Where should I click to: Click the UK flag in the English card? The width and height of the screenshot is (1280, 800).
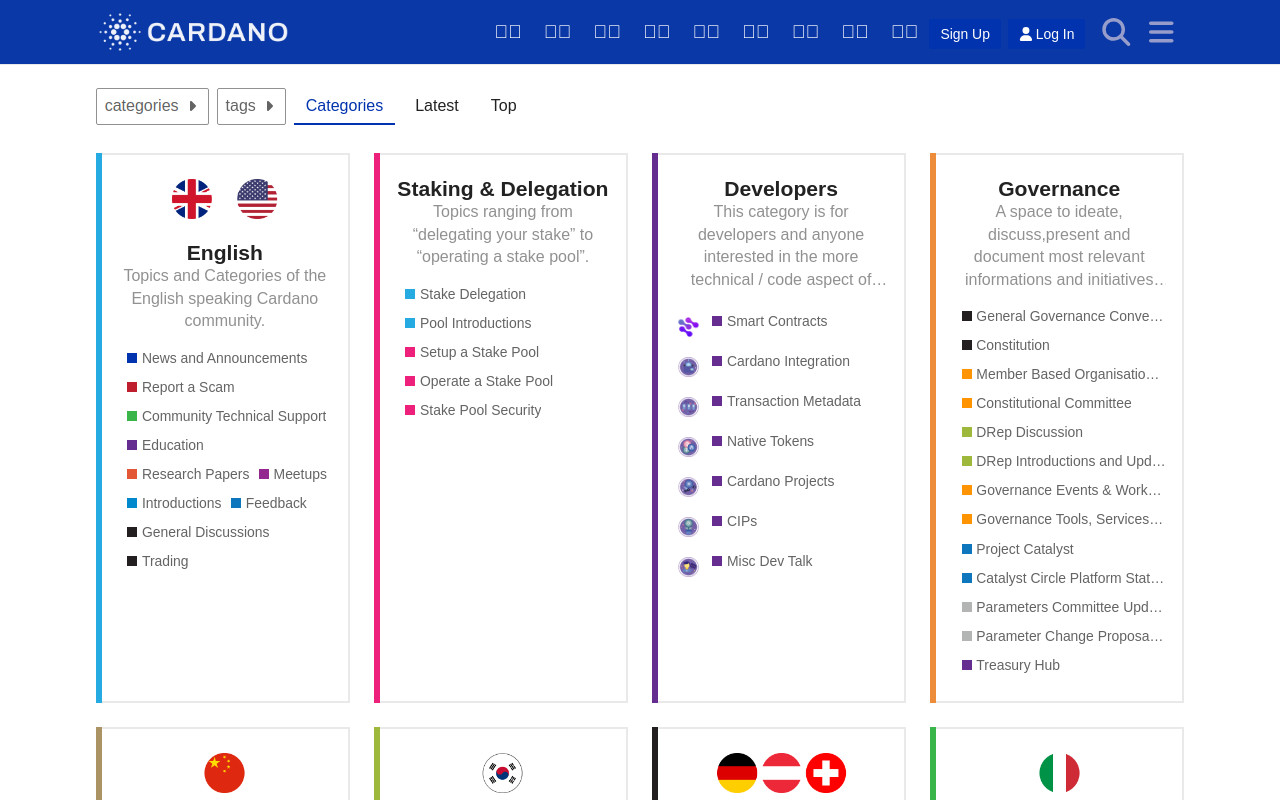point(192,199)
